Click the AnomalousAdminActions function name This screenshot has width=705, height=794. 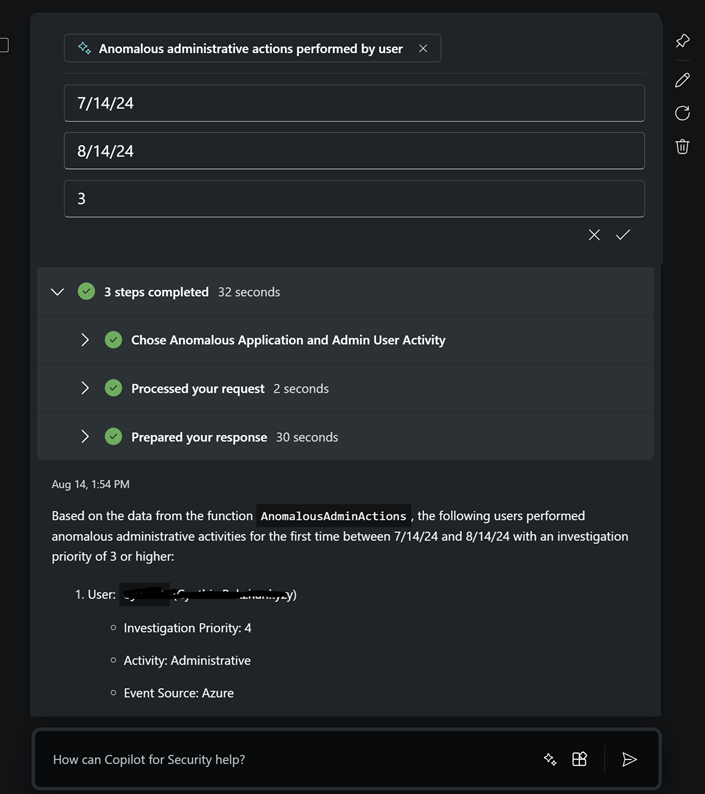[x=333, y=516]
